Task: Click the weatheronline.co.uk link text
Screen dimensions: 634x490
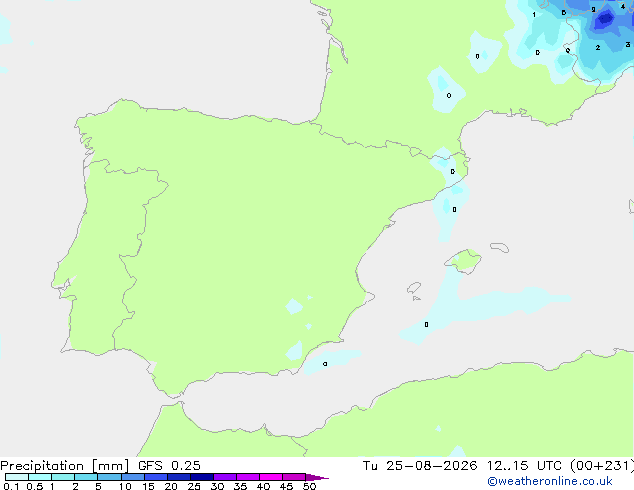Action: point(550,481)
